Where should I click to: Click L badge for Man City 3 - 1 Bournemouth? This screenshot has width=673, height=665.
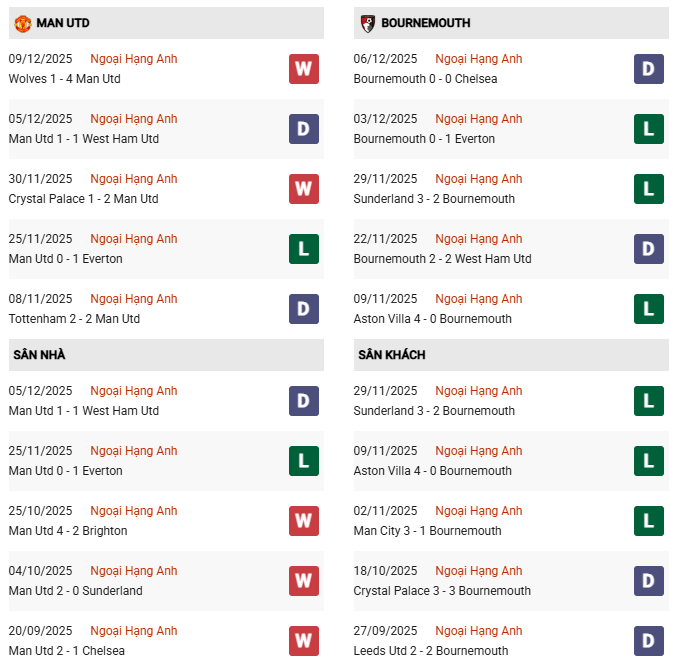click(649, 521)
